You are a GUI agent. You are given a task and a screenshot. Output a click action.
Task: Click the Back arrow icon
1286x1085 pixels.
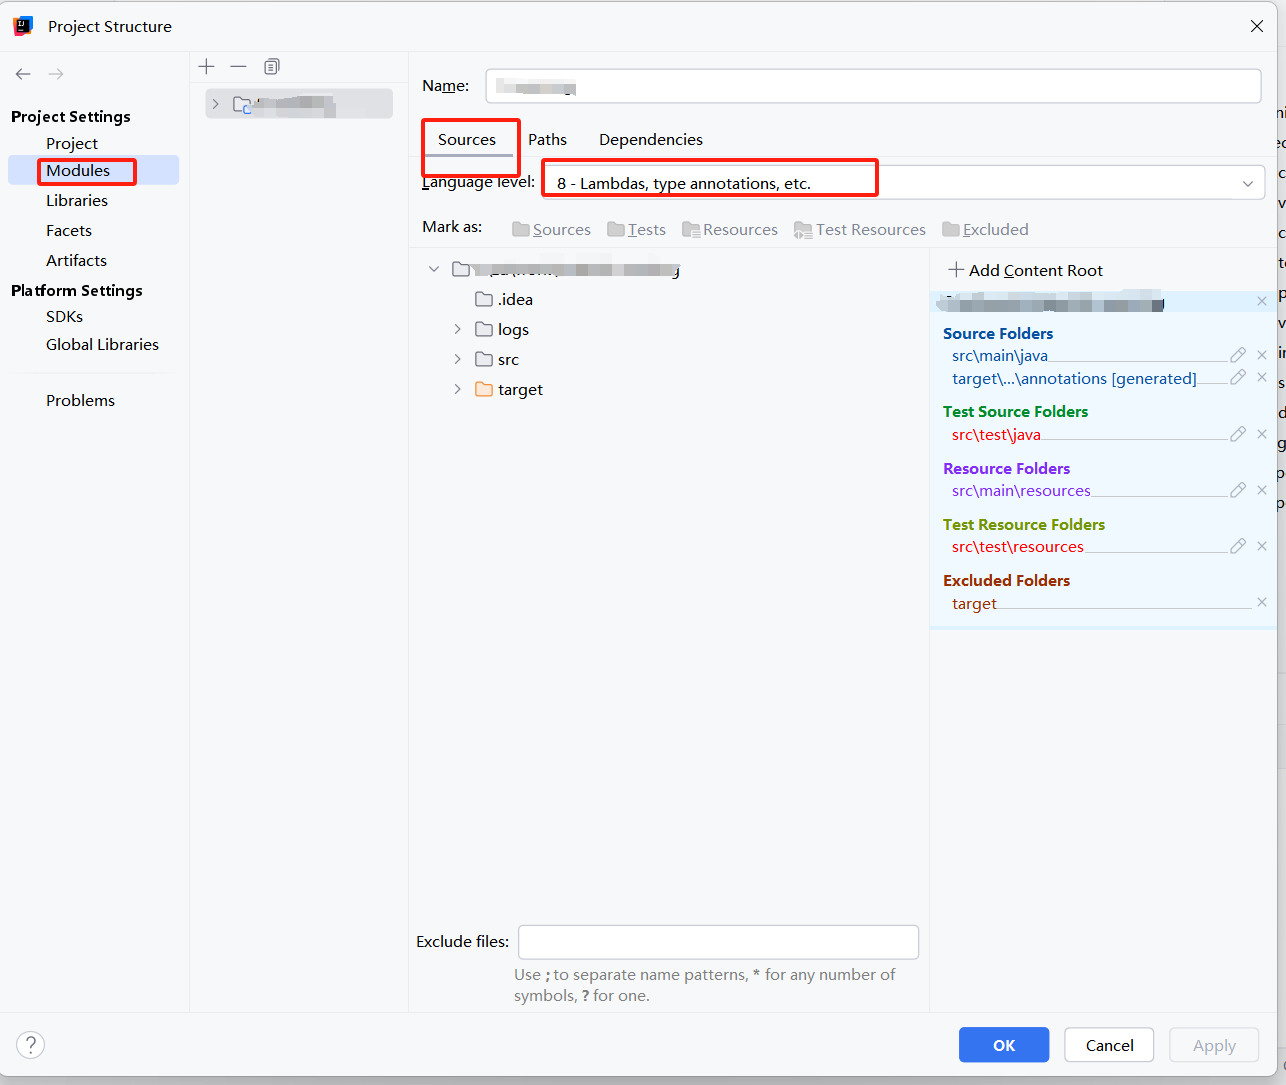(x=23, y=74)
